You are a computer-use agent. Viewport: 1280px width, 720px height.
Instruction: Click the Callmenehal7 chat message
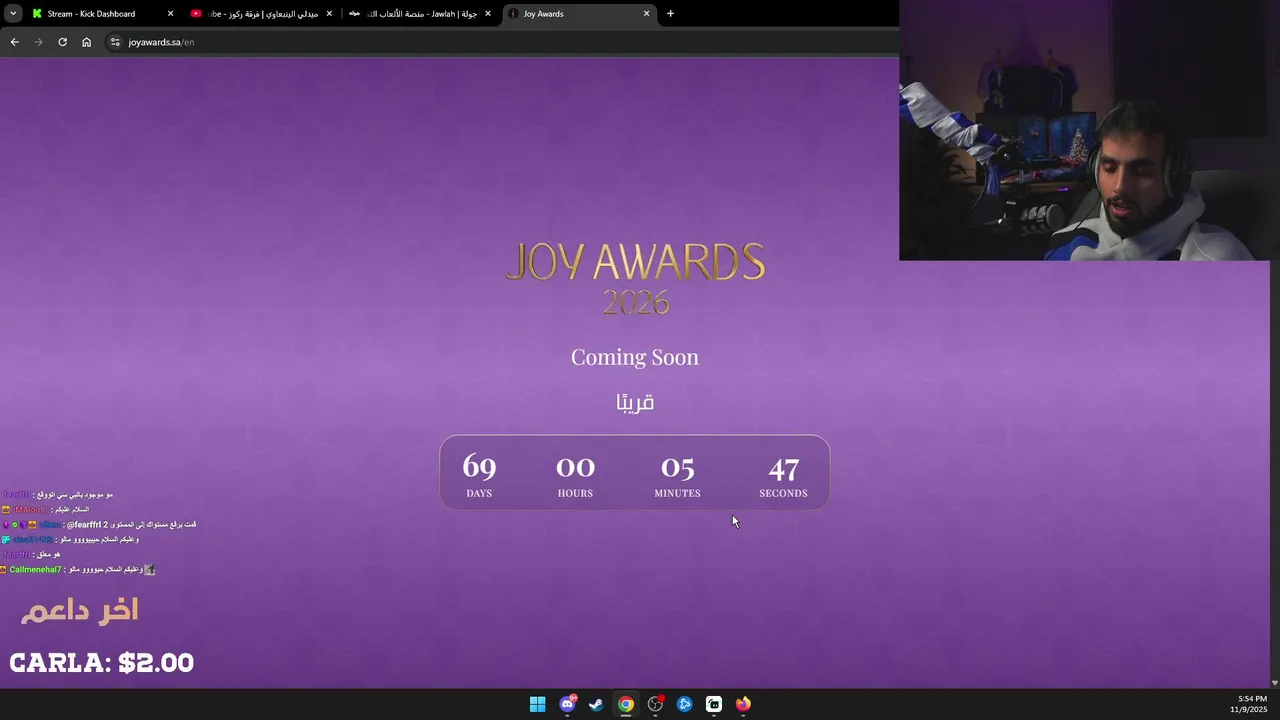coord(78,569)
